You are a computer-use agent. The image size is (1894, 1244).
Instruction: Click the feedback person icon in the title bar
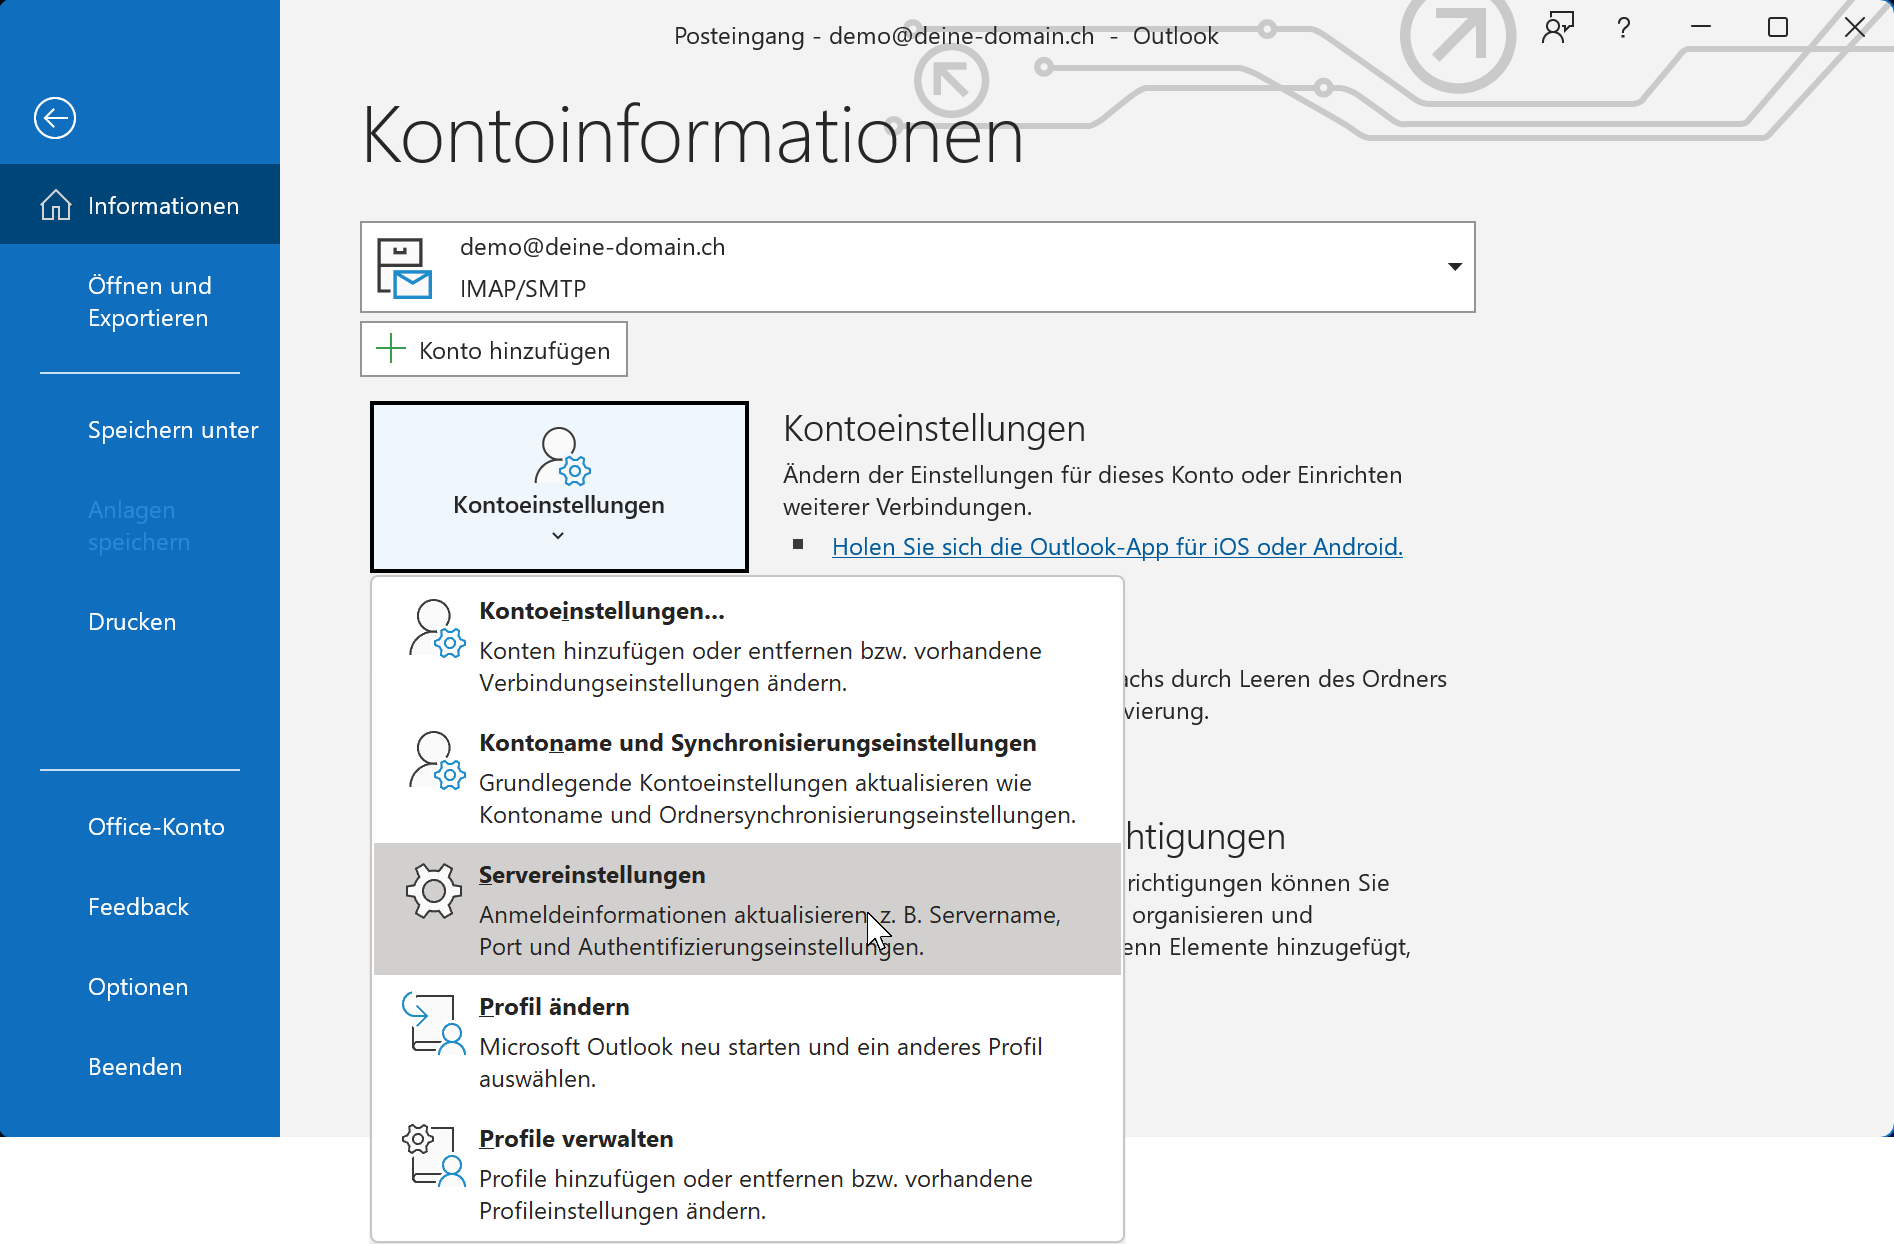click(x=1557, y=27)
